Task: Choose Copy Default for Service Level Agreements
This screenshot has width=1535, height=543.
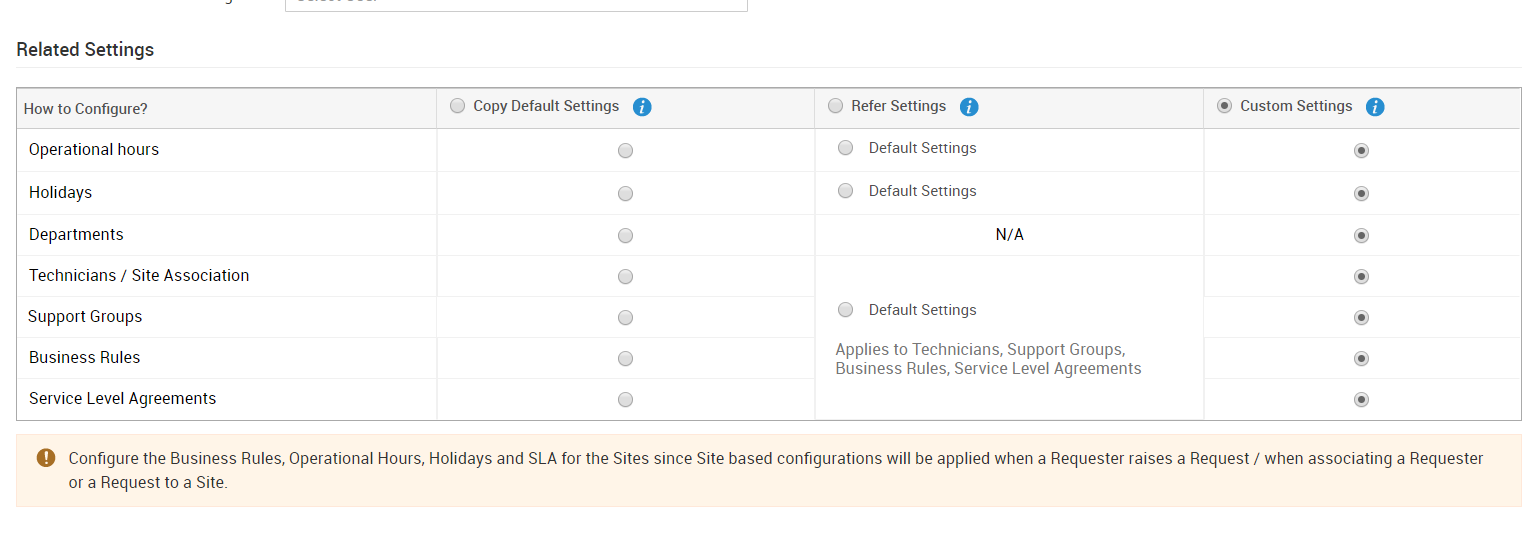Action: click(625, 400)
